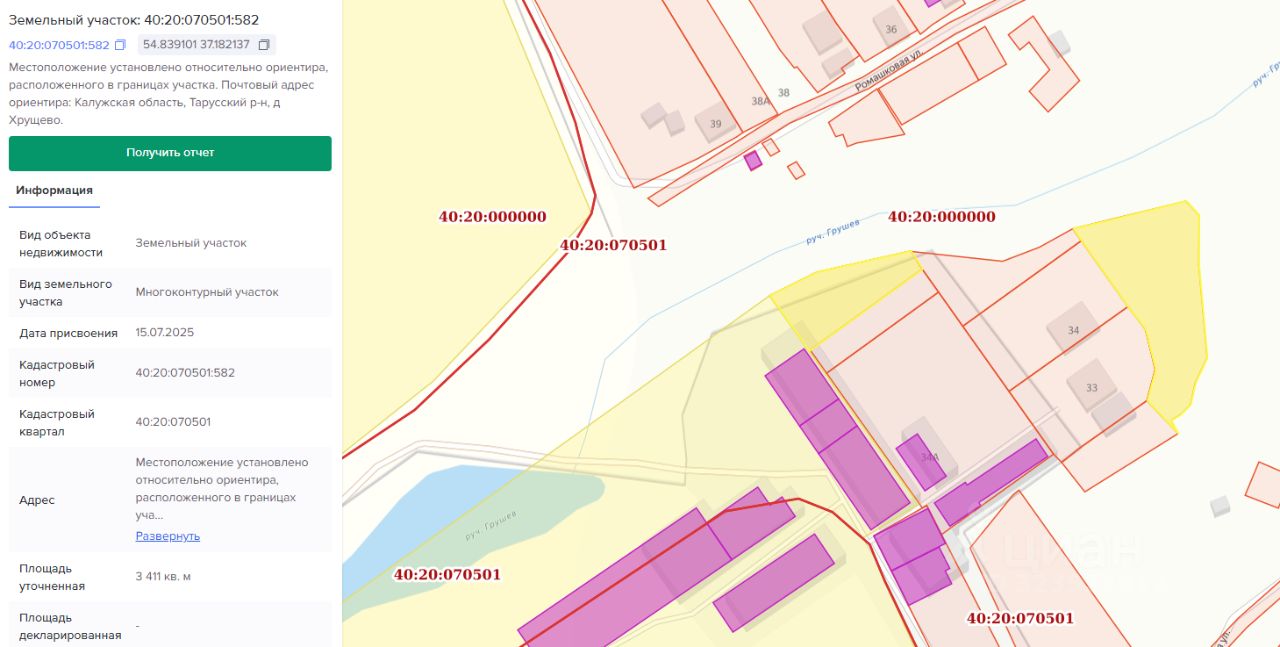Expand the address with Развернуть
Screen dimensions: 1280x647
(168, 536)
